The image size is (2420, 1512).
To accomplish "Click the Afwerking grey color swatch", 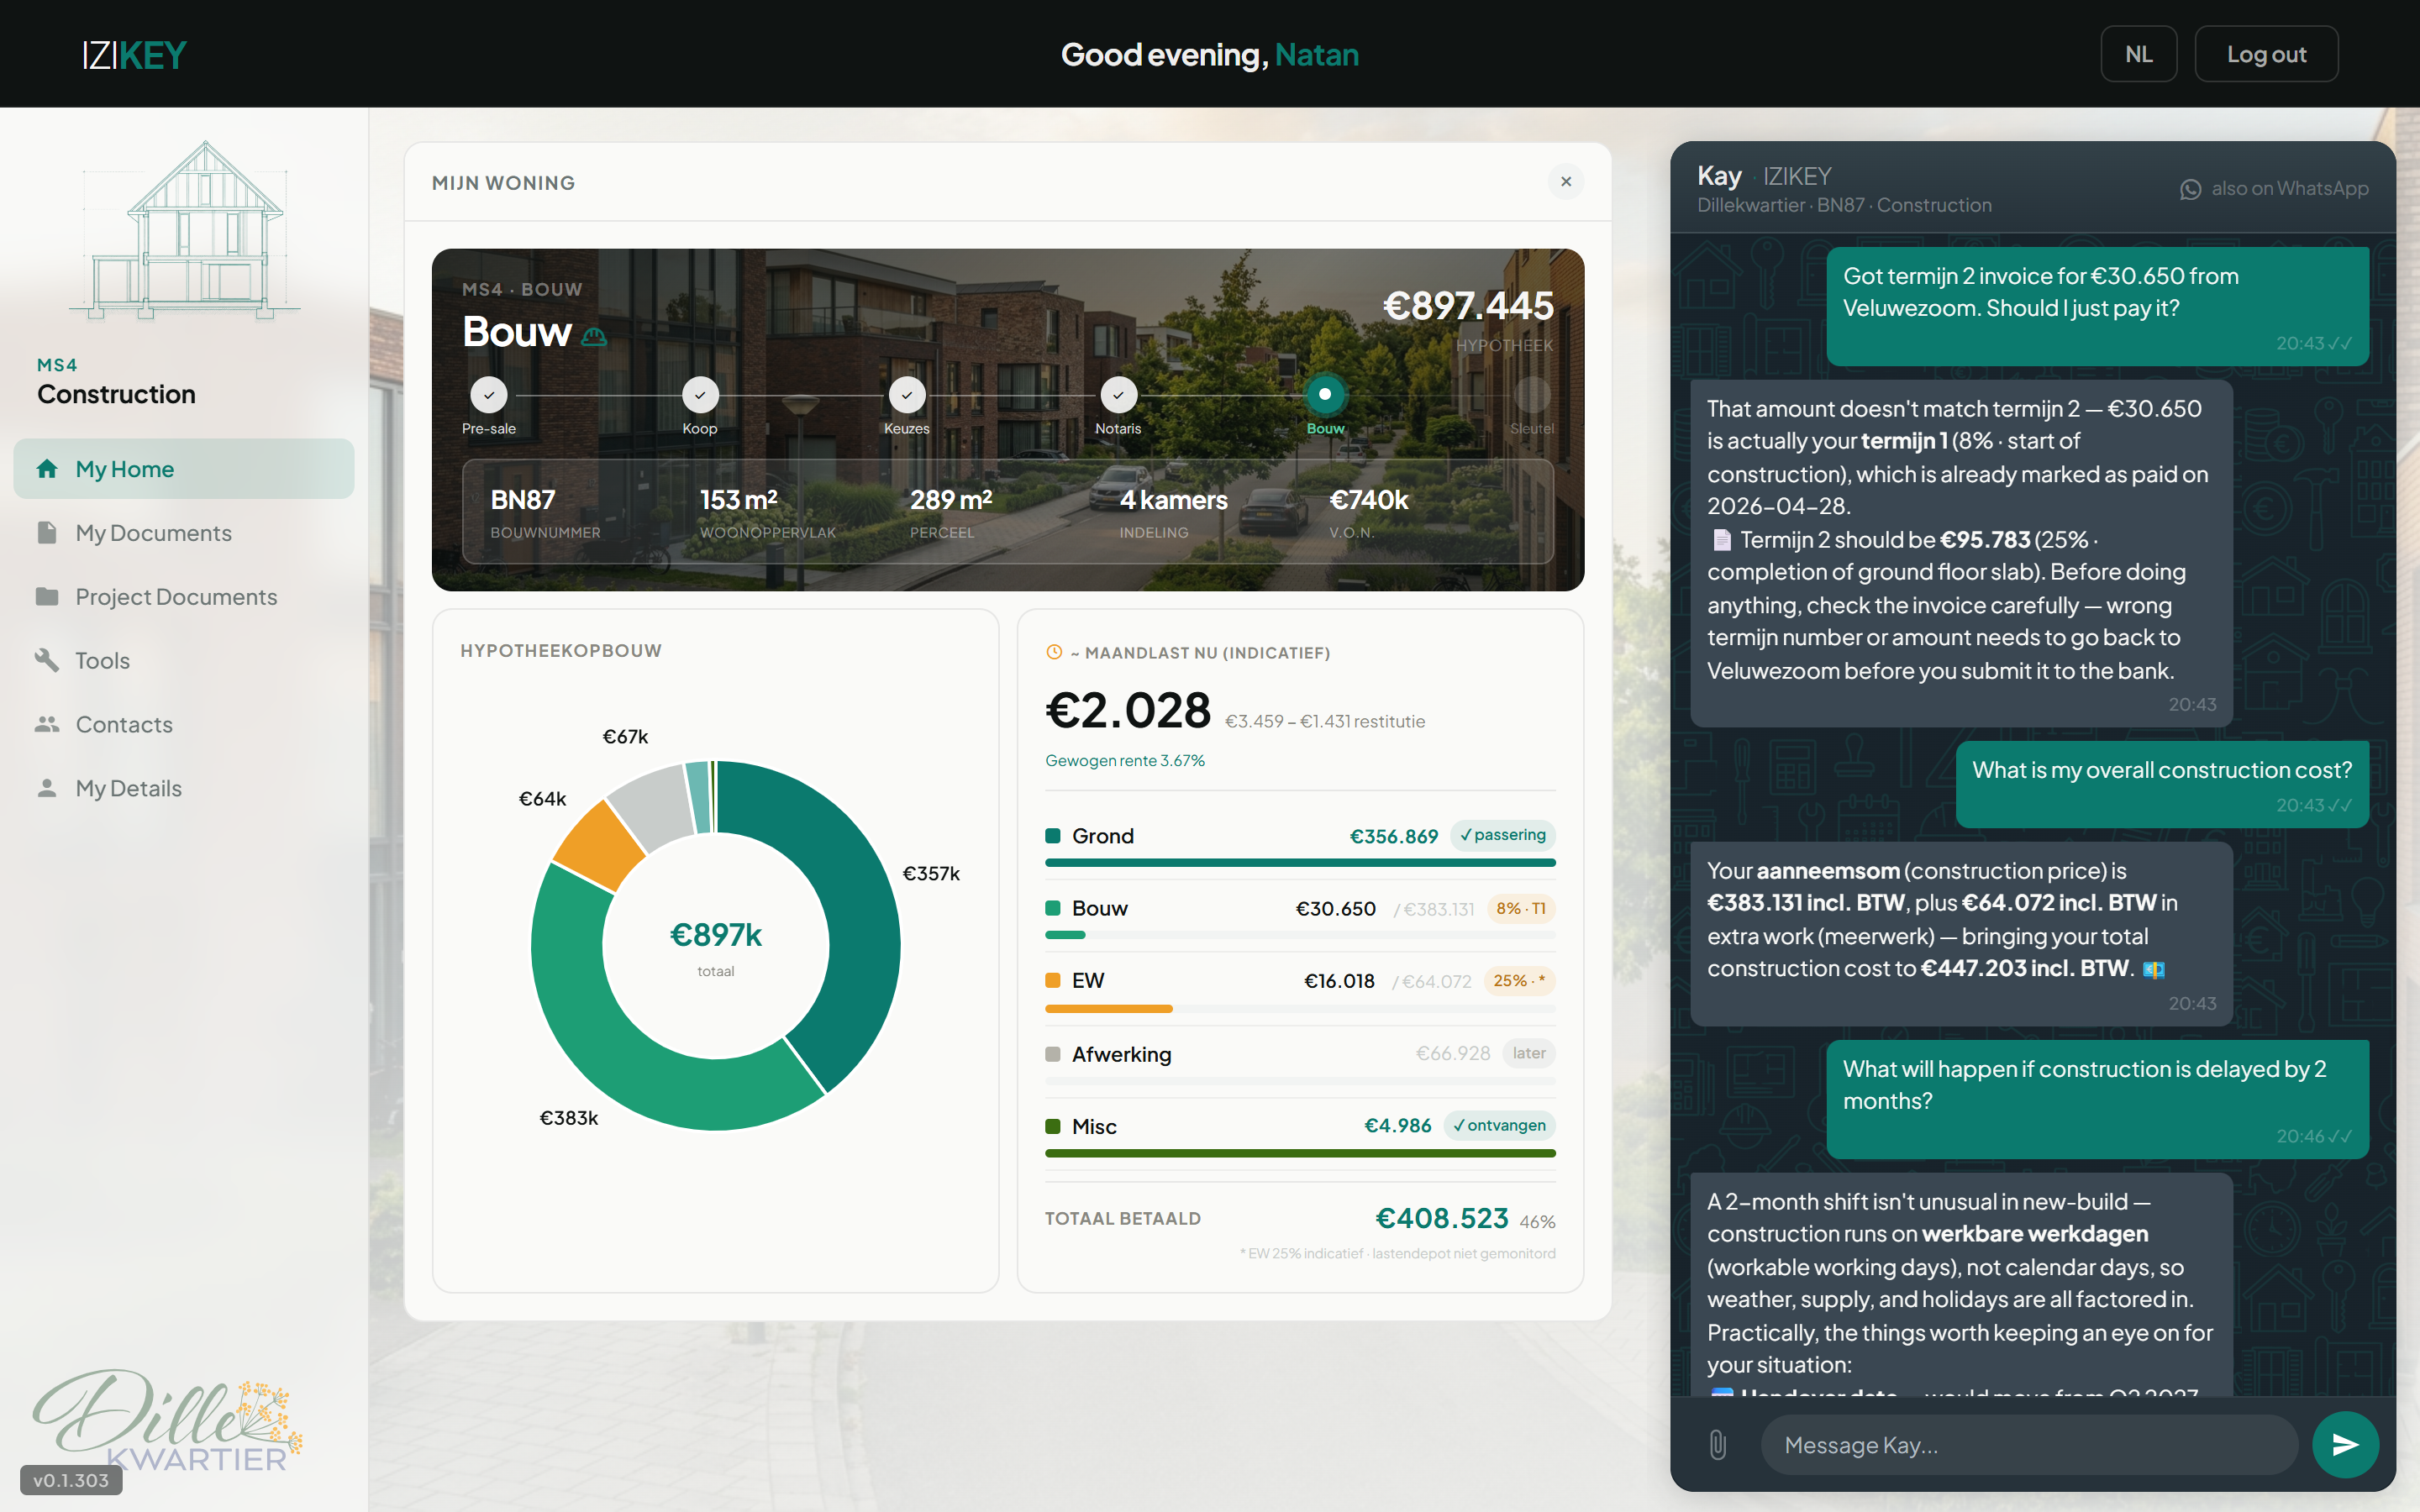I will click(1052, 1054).
